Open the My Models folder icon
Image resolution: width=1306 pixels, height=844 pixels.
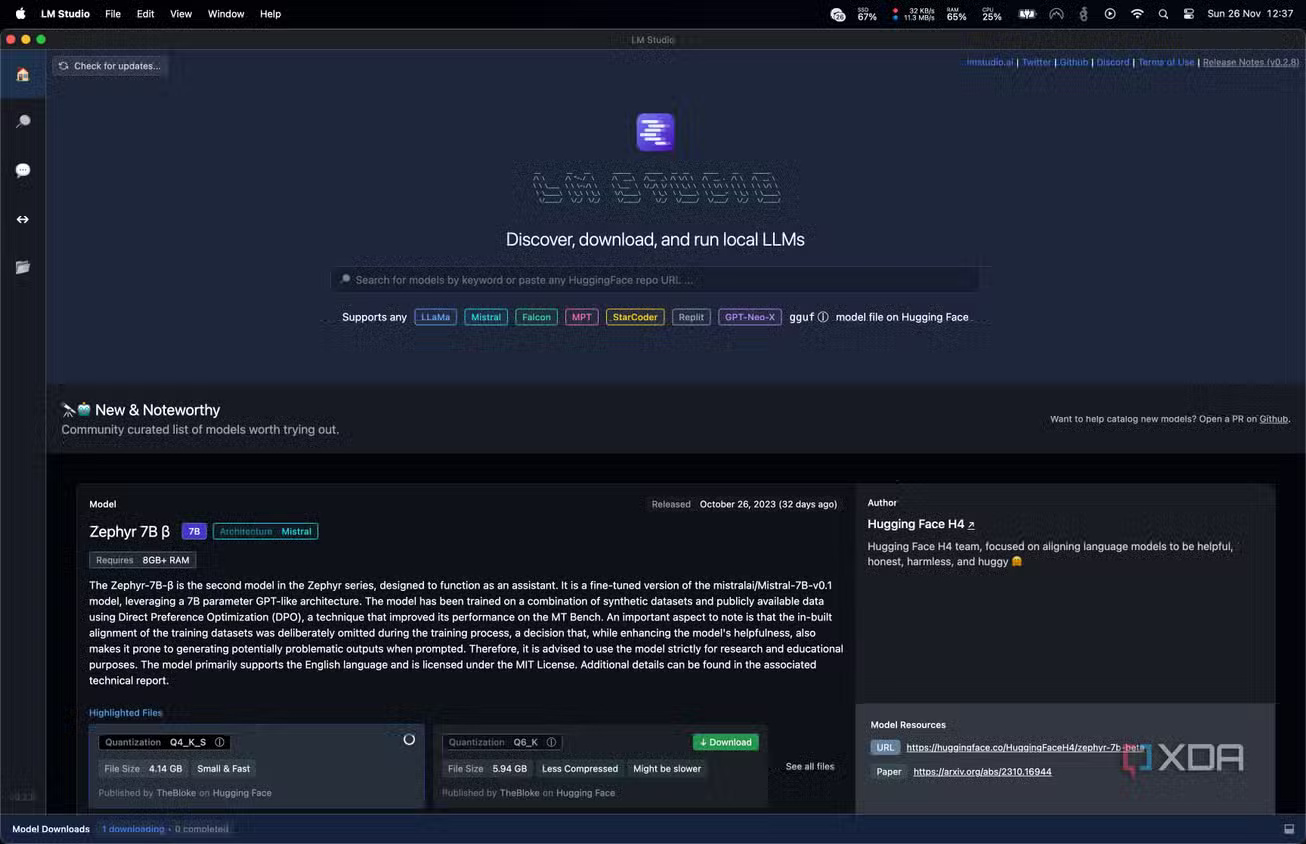pyautogui.click(x=22, y=267)
